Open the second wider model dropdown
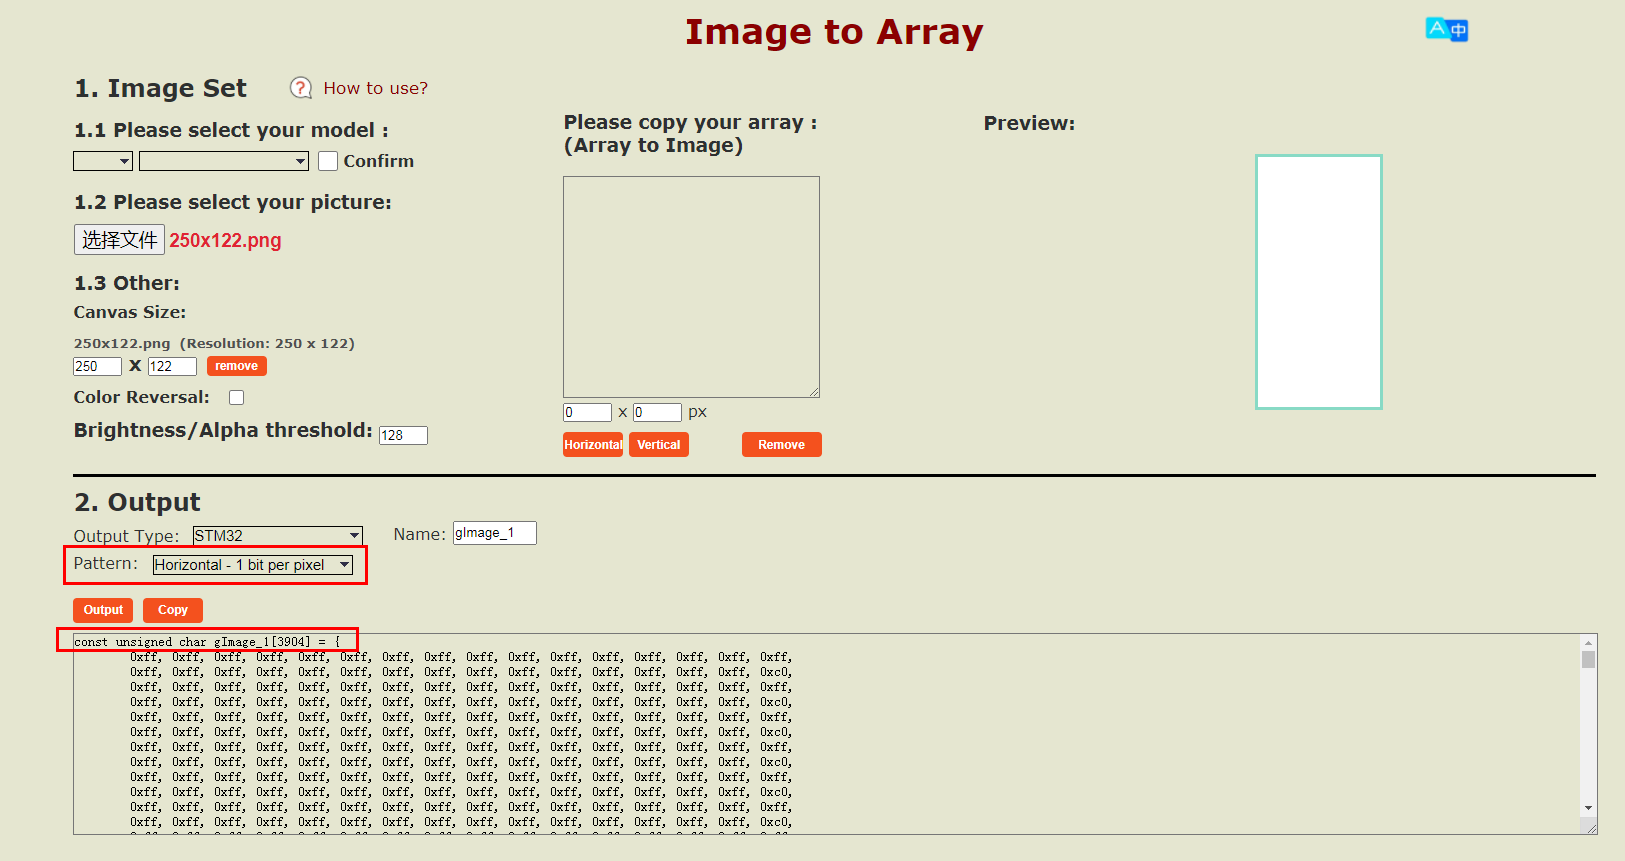The height and width of the screenshot is (861, 1625). [223, 161]
